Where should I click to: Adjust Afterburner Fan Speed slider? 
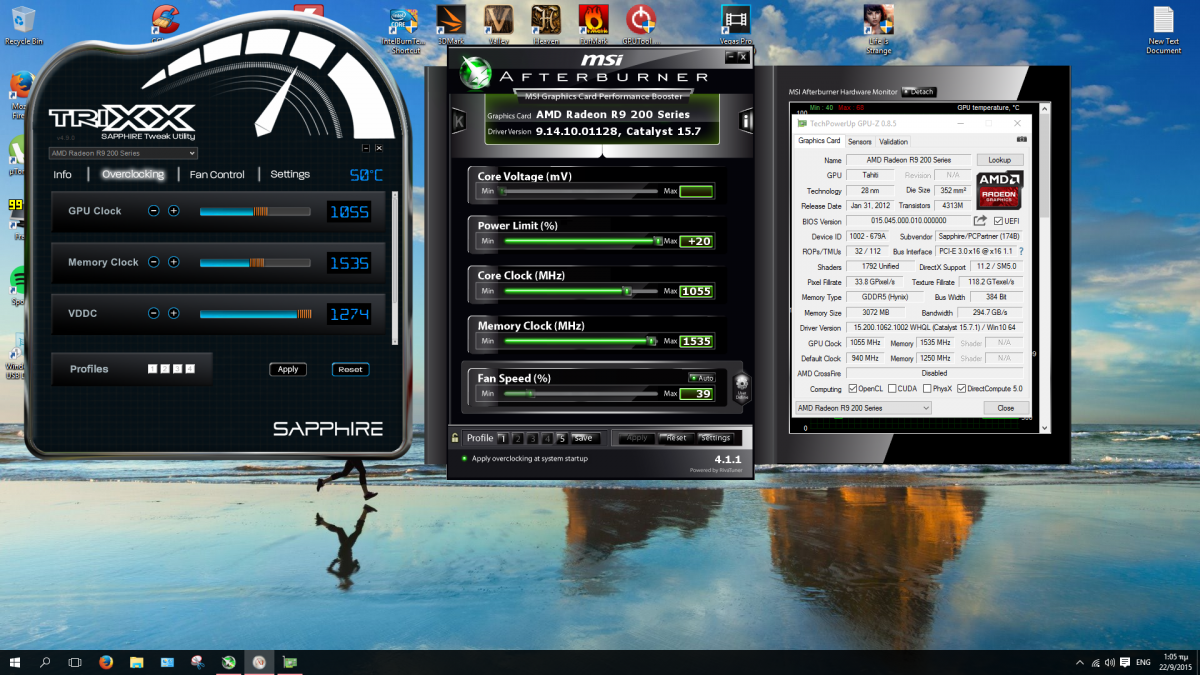pos(581,393)
